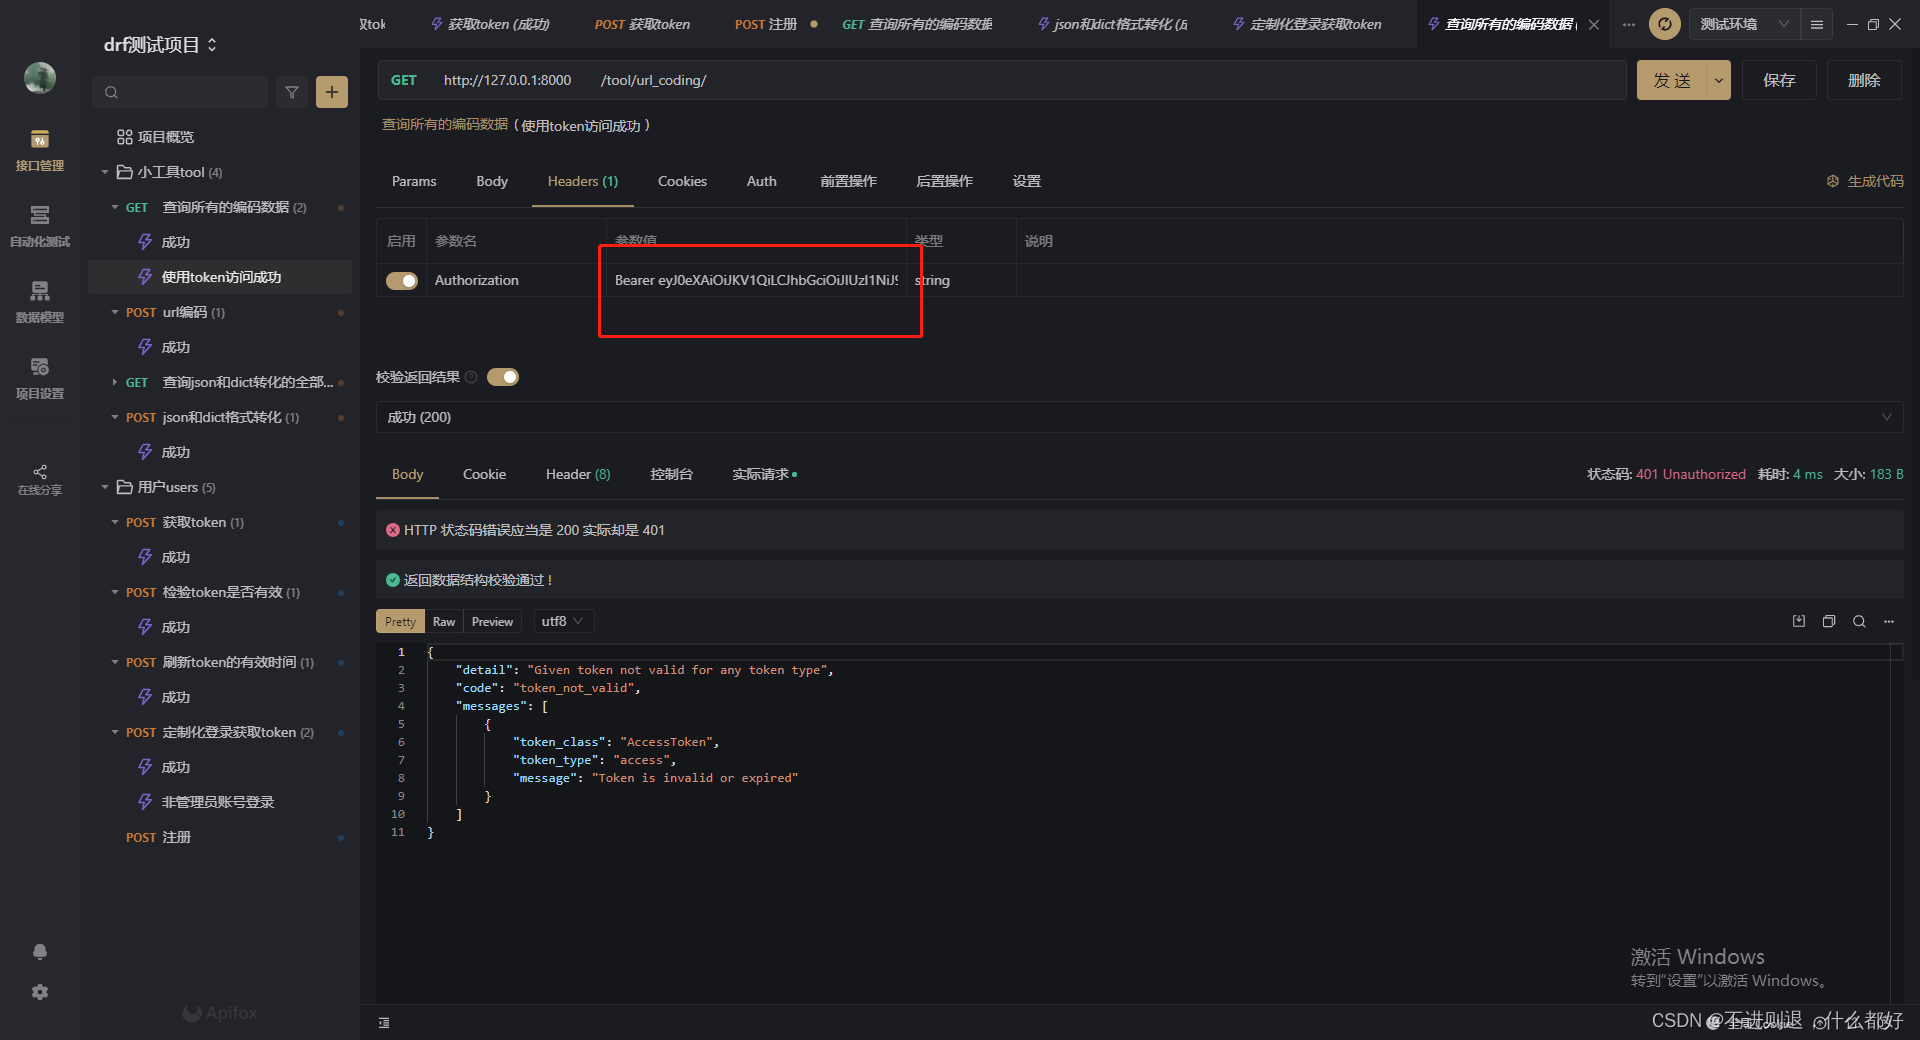Screen dimensions: 1920x1040
Task: Open 项目概览 in the tree
Action: coord(155,137)
